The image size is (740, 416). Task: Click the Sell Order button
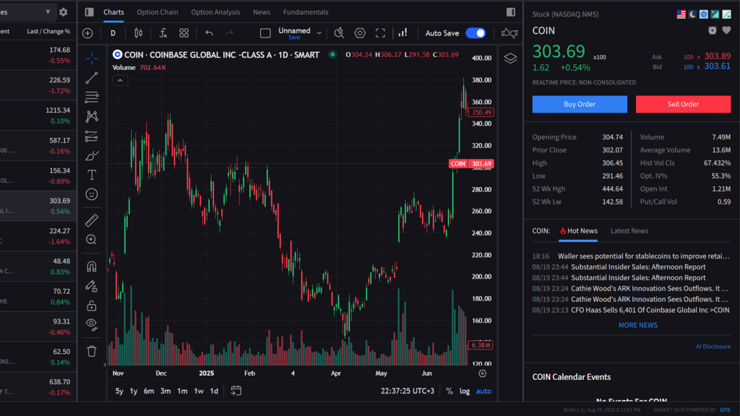click(x=683, y=104)
